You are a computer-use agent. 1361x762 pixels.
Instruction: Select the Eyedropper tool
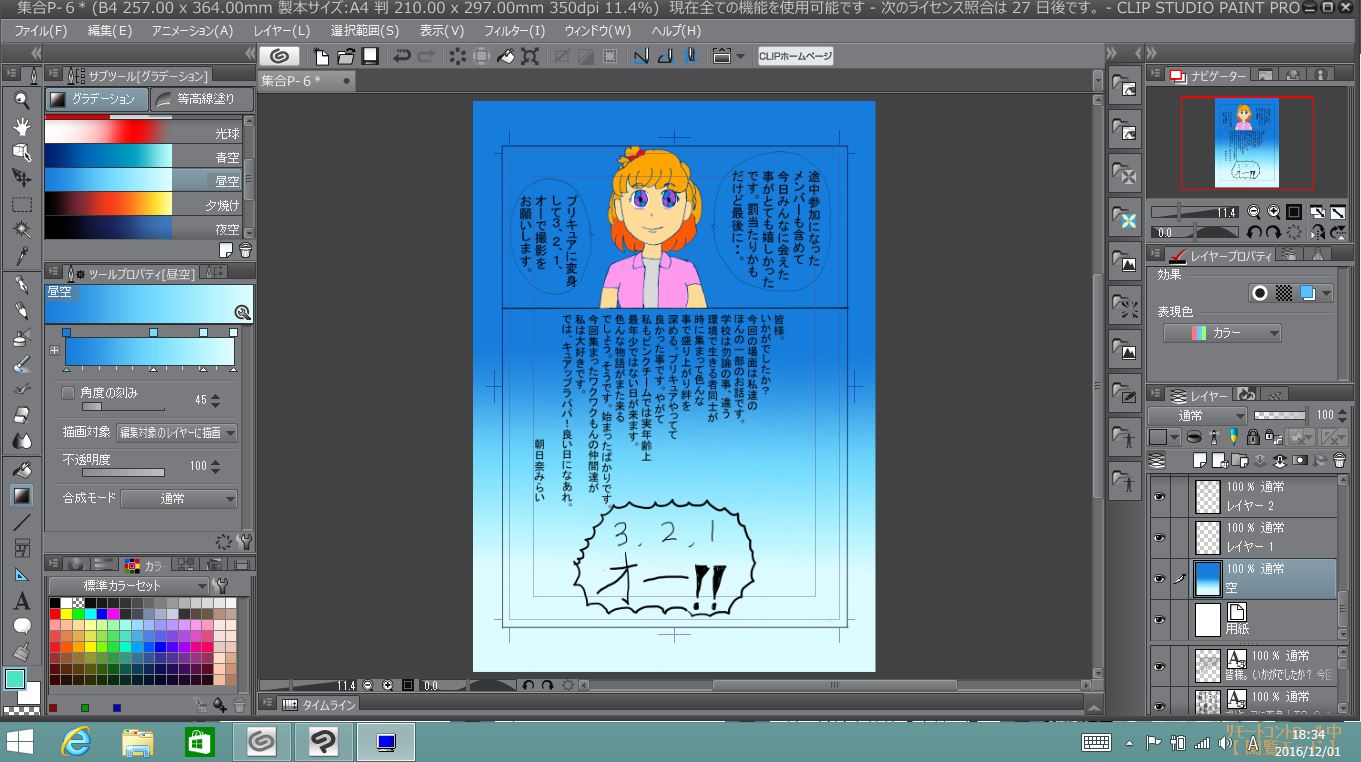21,255
